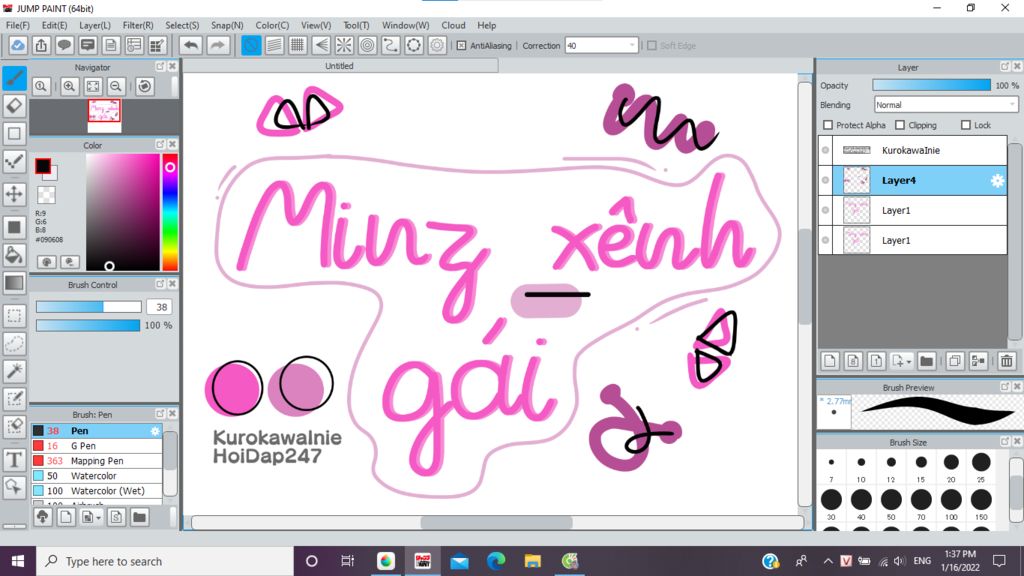Click the foreground black color swatch
The width and height of the screenshot is (1024, 576).
coord(43,166)
